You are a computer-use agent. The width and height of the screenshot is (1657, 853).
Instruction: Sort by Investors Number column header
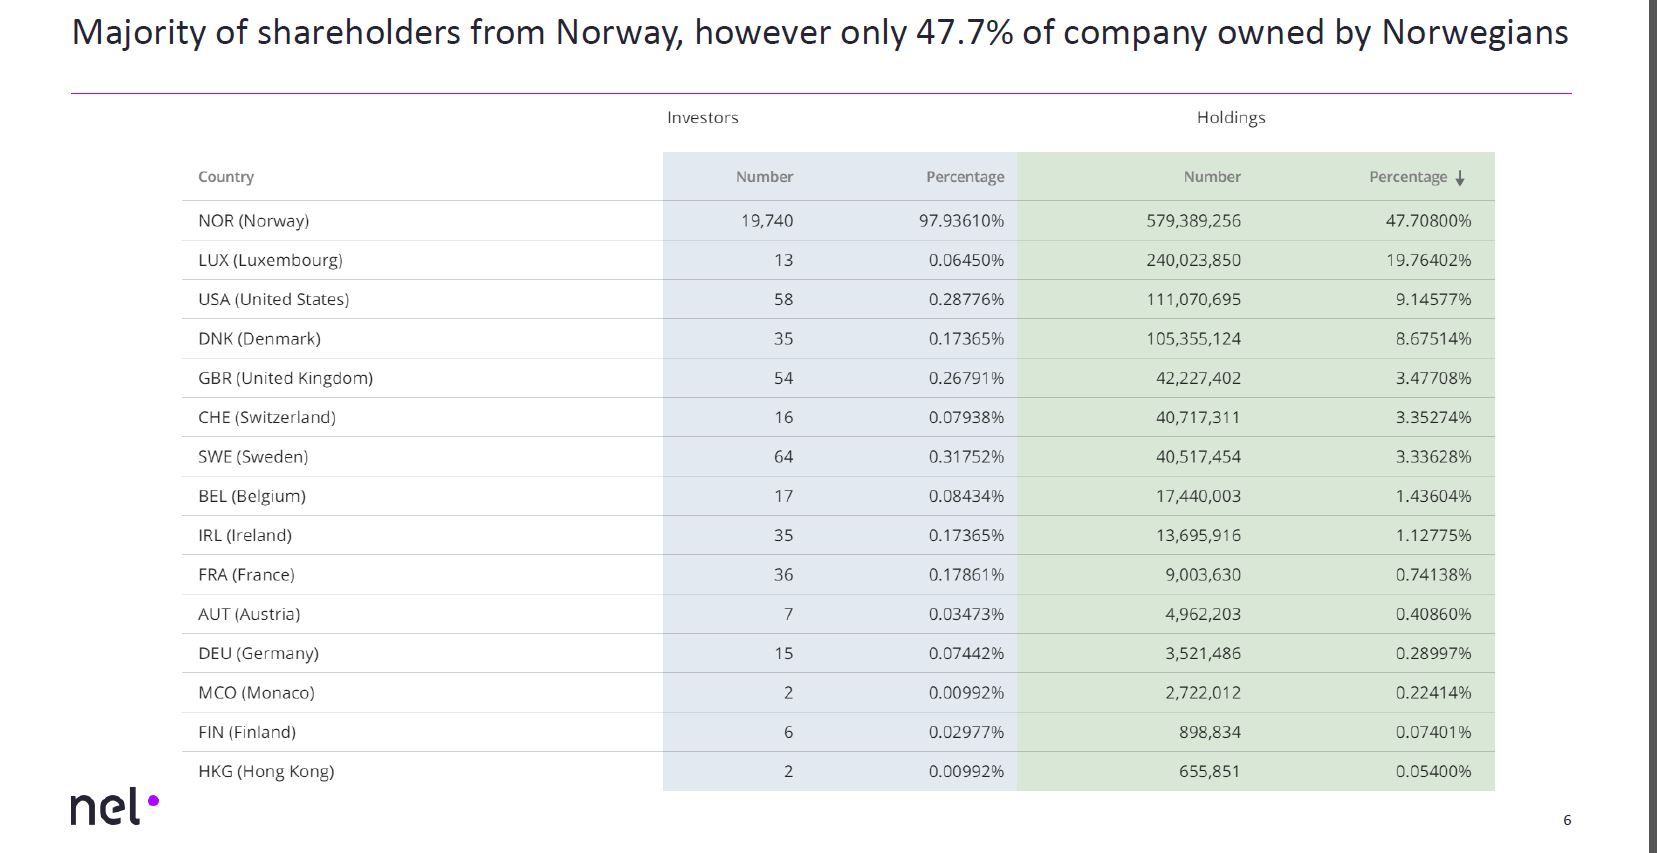click(x=764, y=177)
